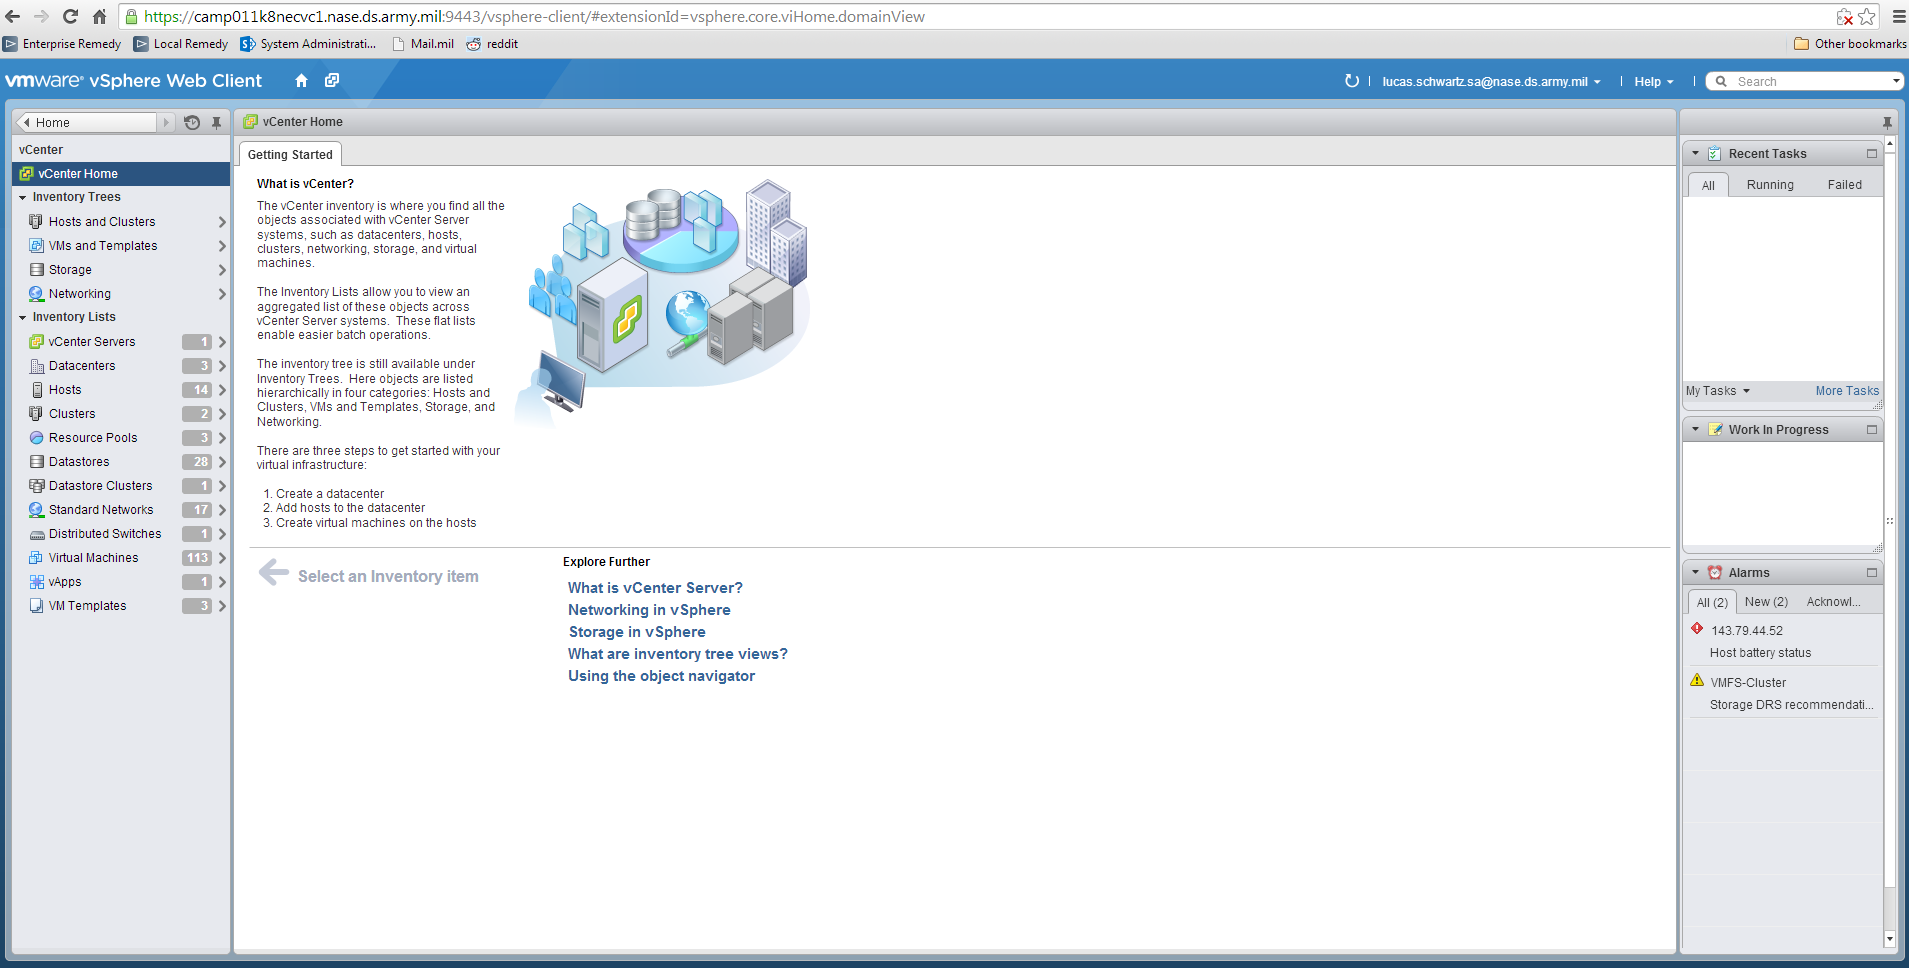Screen dimensions: 1909x968
Task: Bookmark this page with the star icon
Action: (x=1866, y=16)
